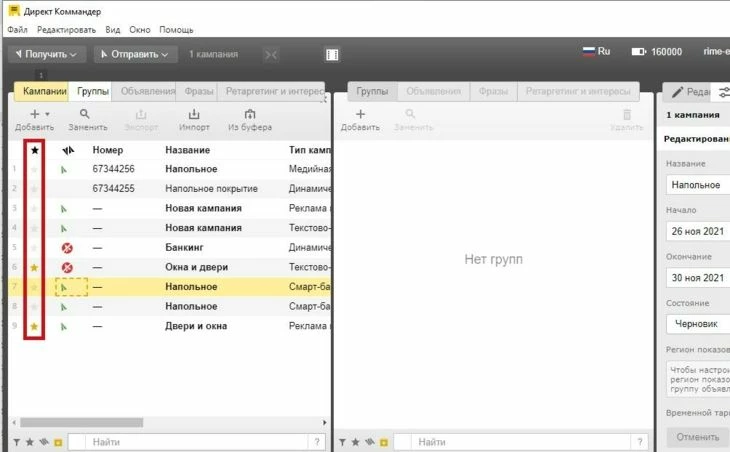Click the Импорт icon

(x=194, y=114)
